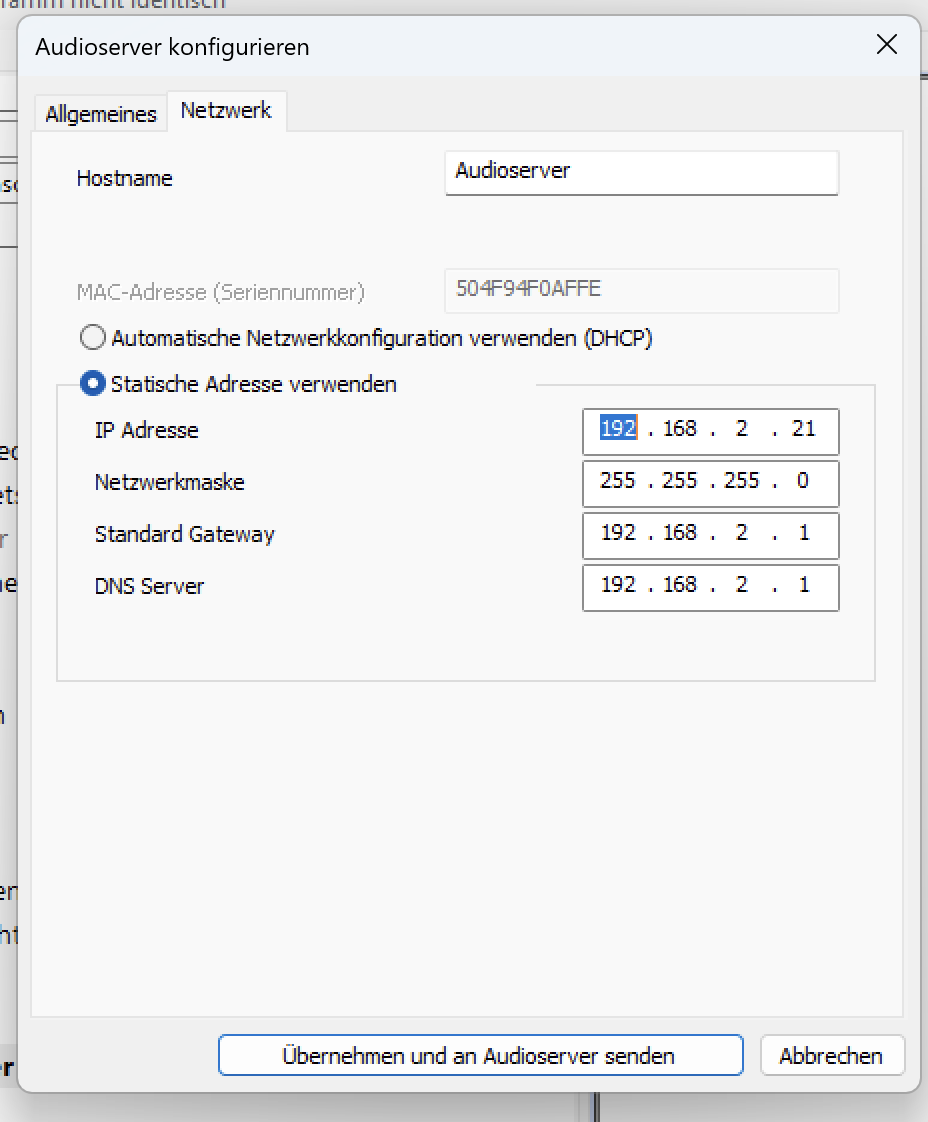928x1122 pixels.
Task: Switch to the Allgemeines tab
Action: (99, 113)
